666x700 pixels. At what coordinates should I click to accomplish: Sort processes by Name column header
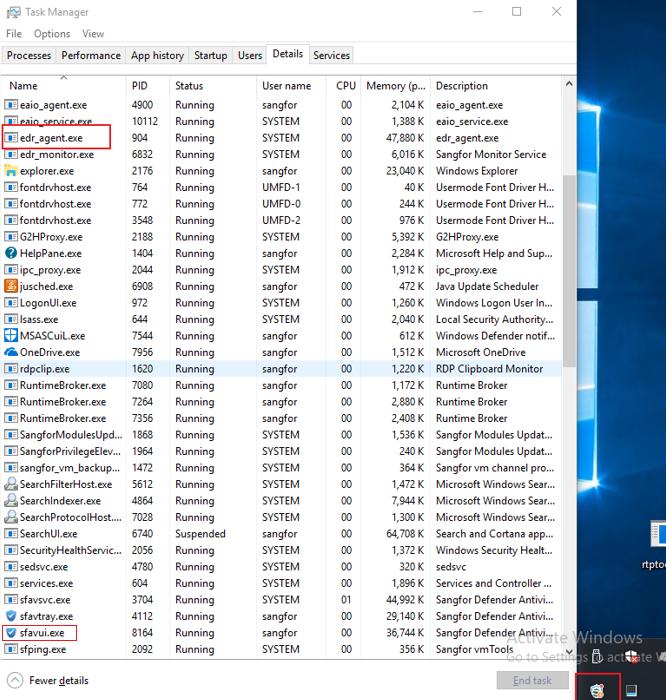pos(24,86)
